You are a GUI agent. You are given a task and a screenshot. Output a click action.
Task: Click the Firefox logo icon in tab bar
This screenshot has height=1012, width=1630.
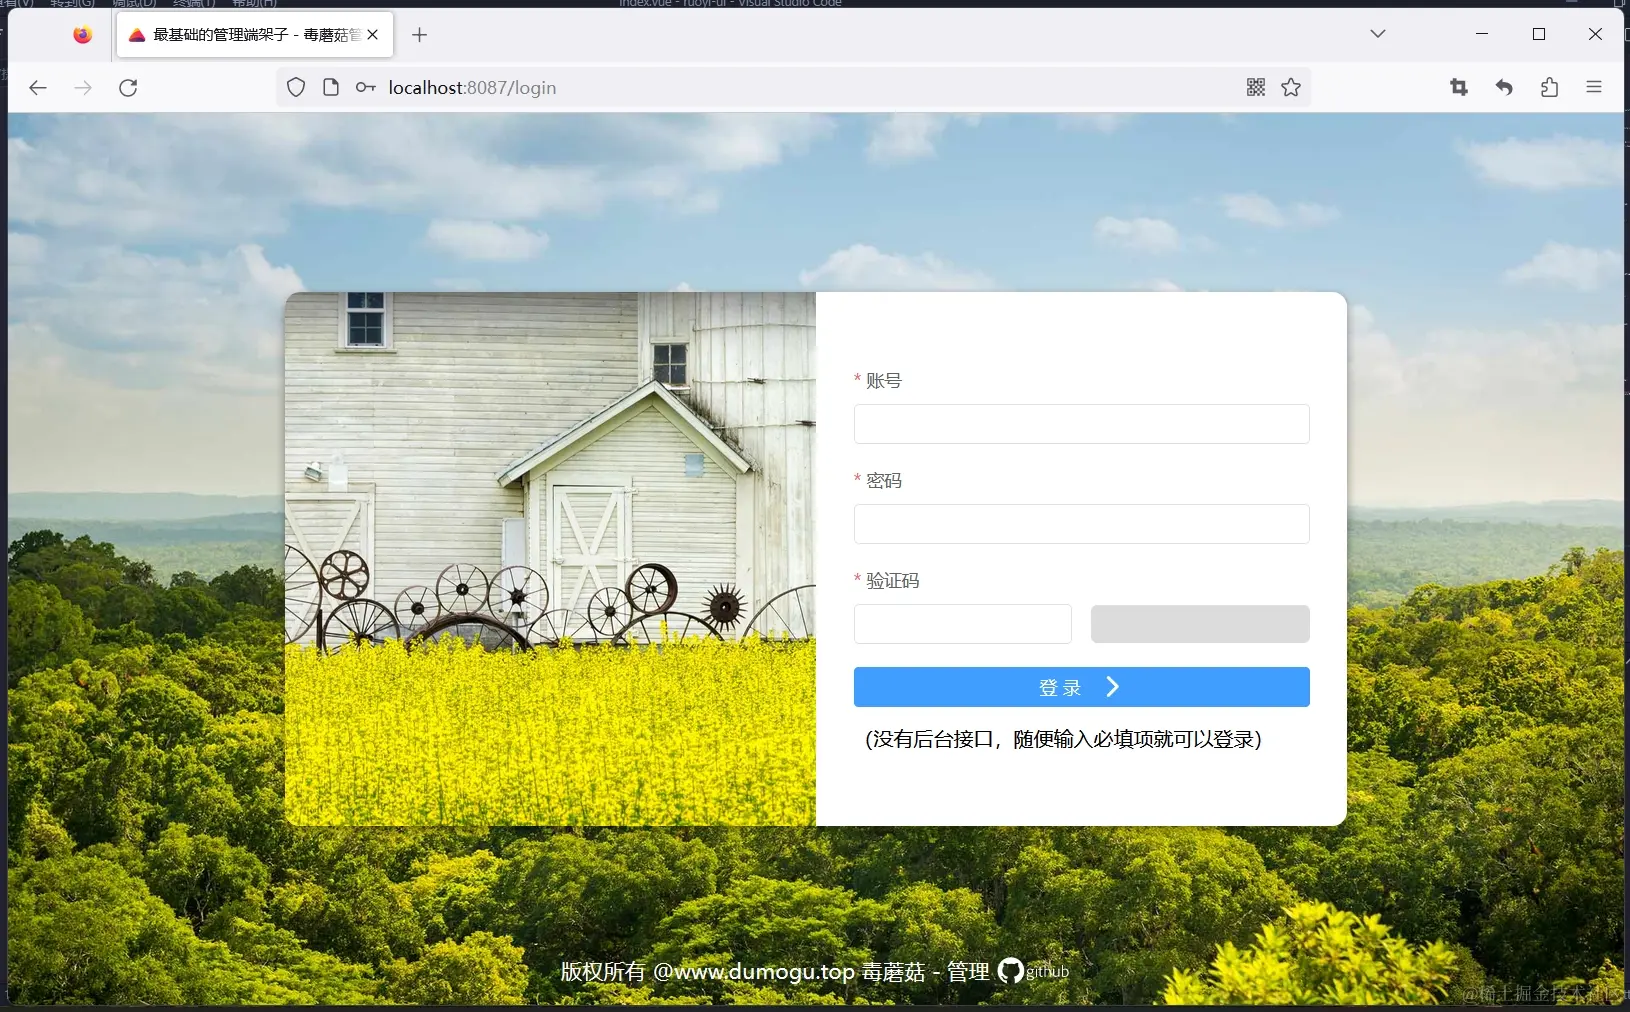83,35
